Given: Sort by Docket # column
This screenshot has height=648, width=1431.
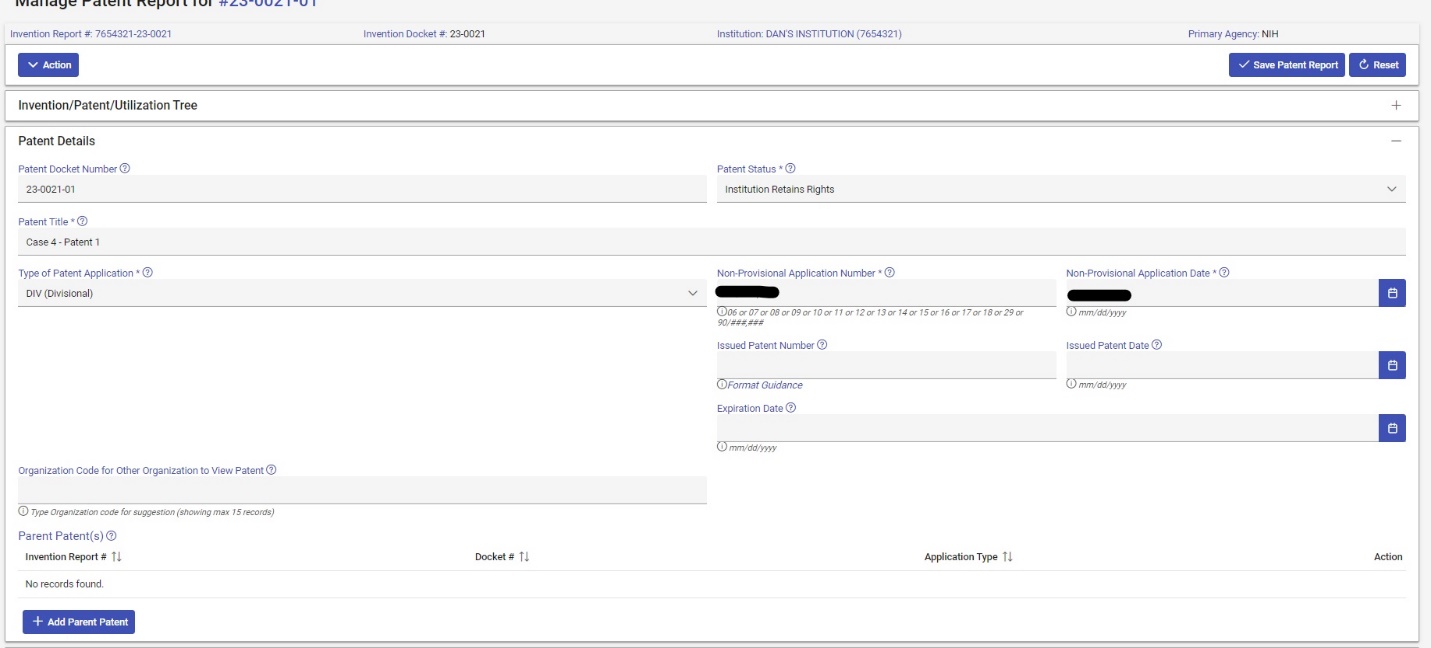Looking at the screenshot, I should pos(523,557).
